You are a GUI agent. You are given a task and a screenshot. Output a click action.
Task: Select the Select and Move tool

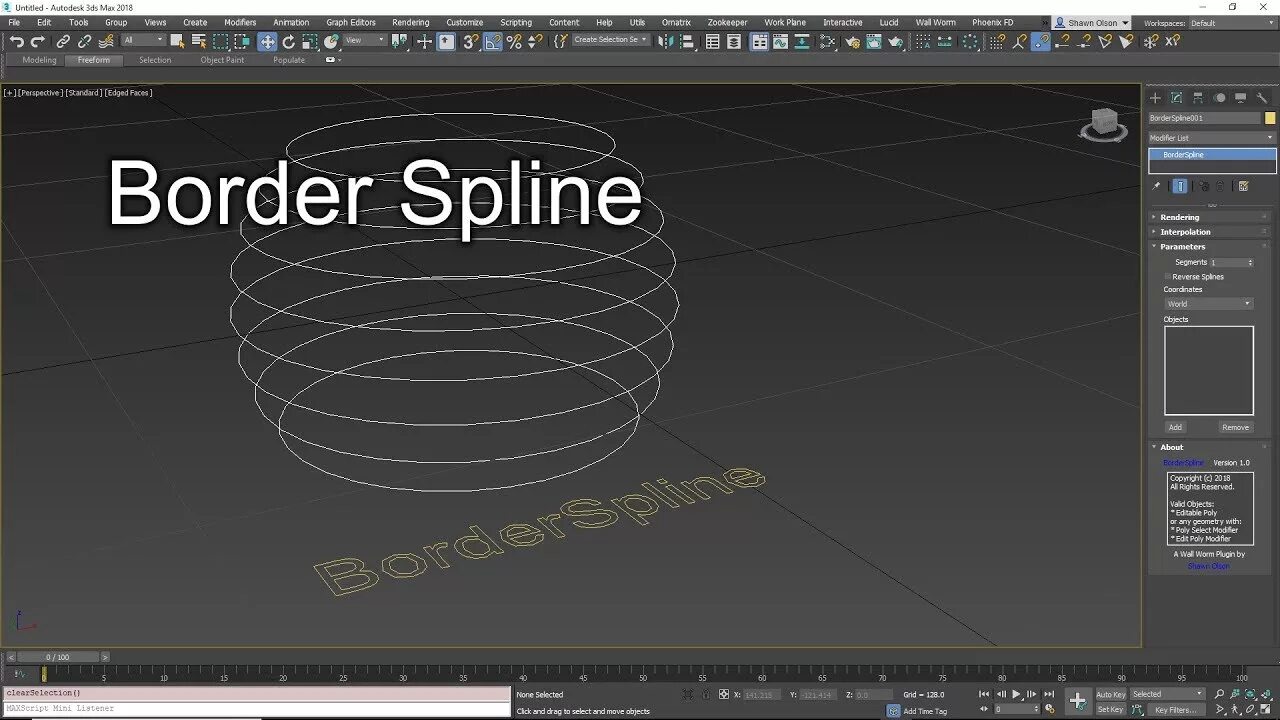tap(267, 41)
